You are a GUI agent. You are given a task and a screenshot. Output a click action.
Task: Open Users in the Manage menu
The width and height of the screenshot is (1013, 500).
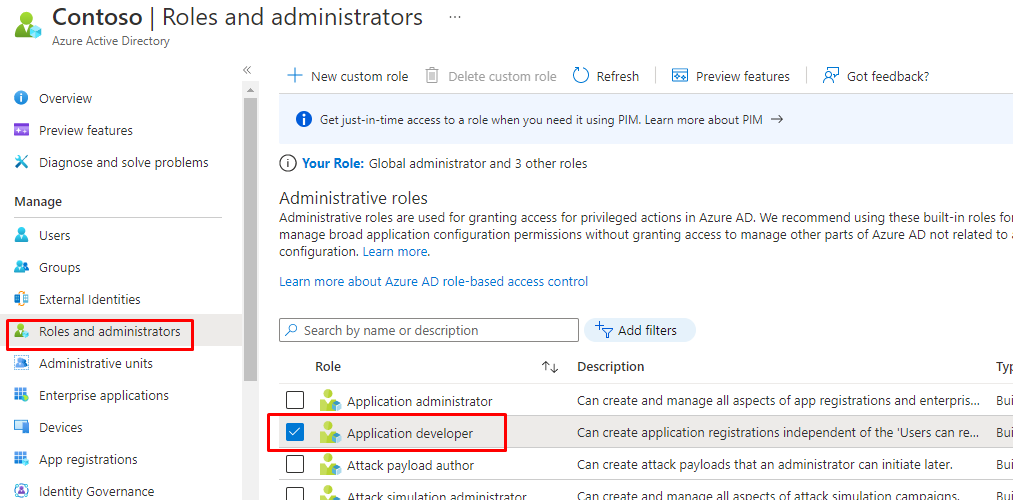click(x=54, y=235)
